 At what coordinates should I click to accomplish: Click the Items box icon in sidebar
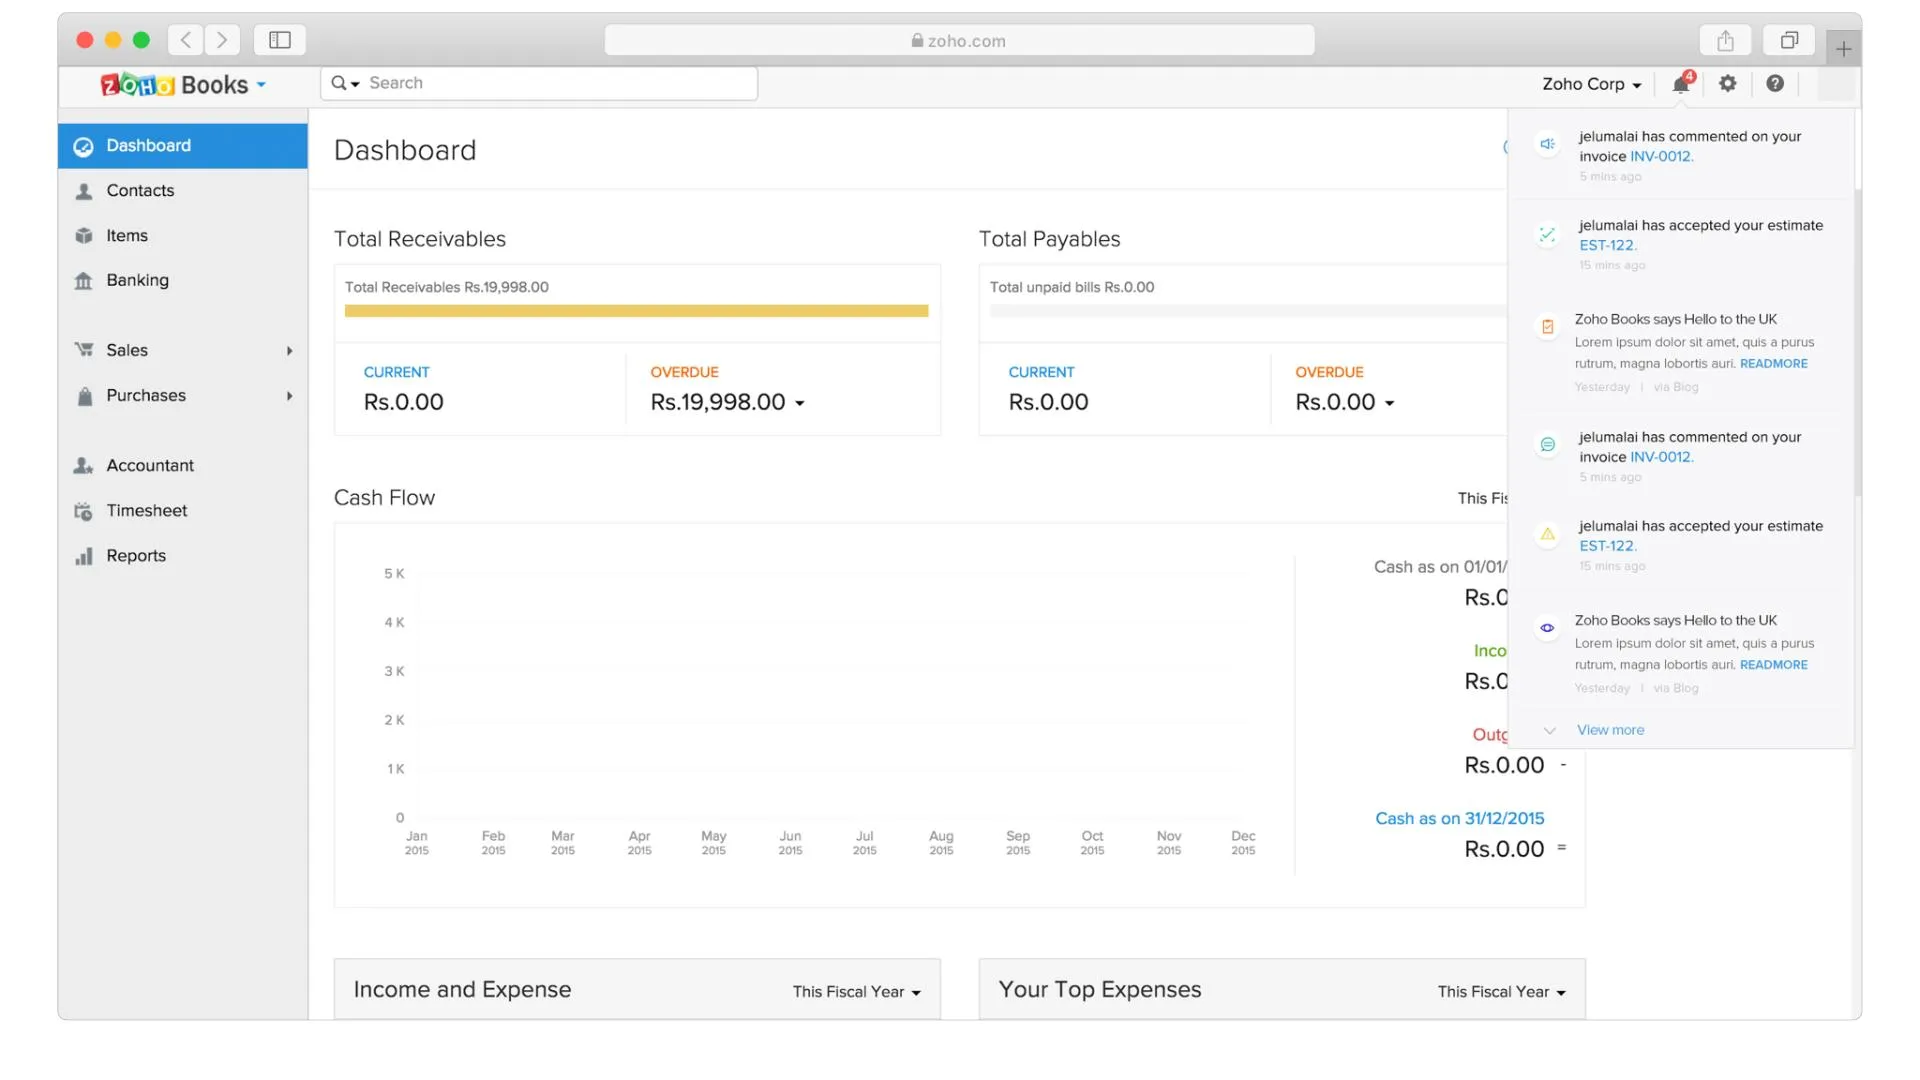84,236
